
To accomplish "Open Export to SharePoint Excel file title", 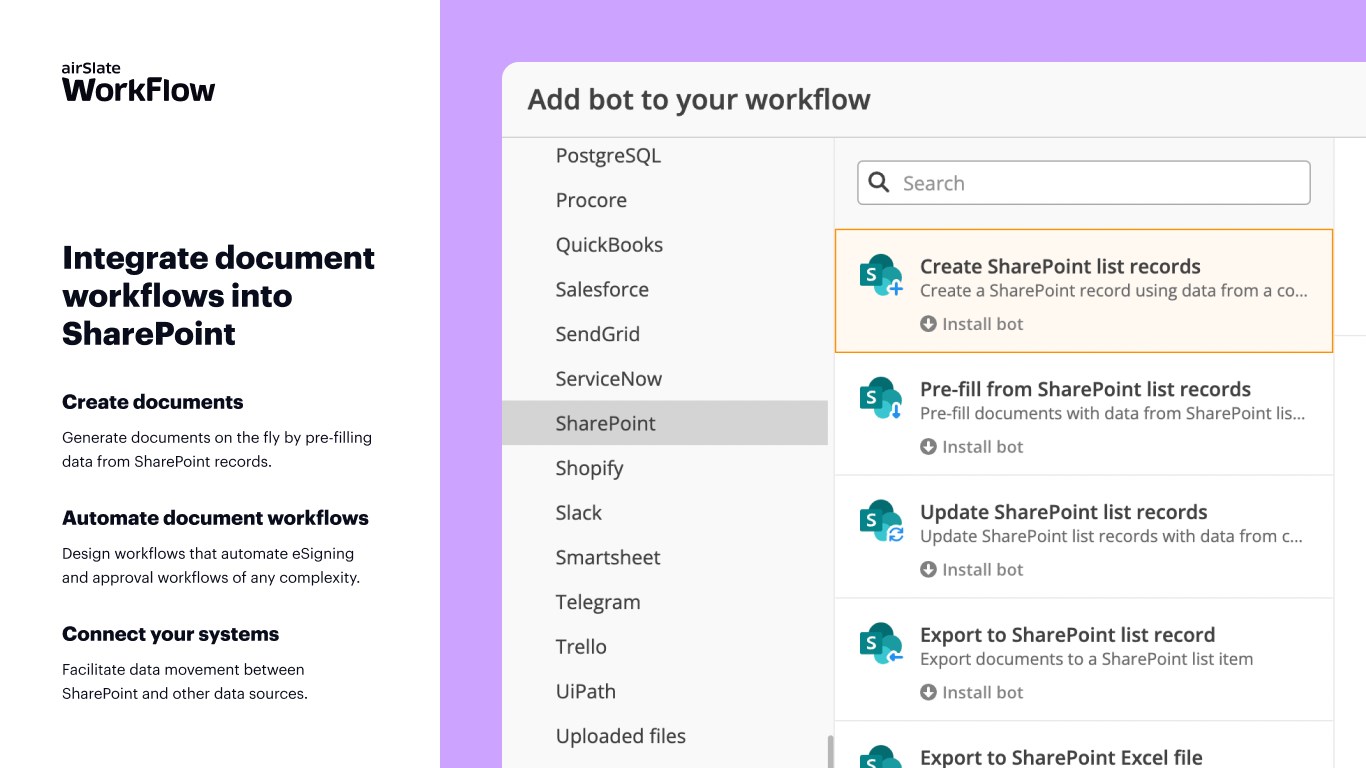I will 1061,758.
